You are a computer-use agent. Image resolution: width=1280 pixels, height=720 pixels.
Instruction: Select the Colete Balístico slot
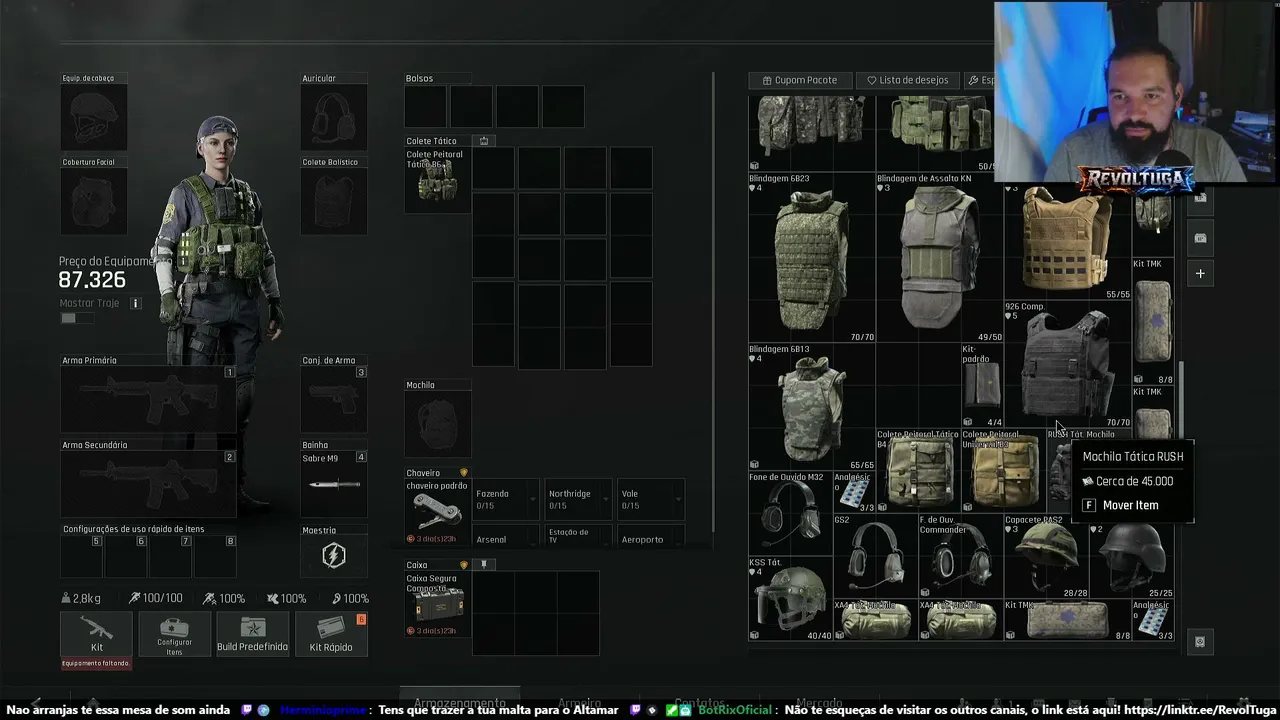click(x=334, y=201)
